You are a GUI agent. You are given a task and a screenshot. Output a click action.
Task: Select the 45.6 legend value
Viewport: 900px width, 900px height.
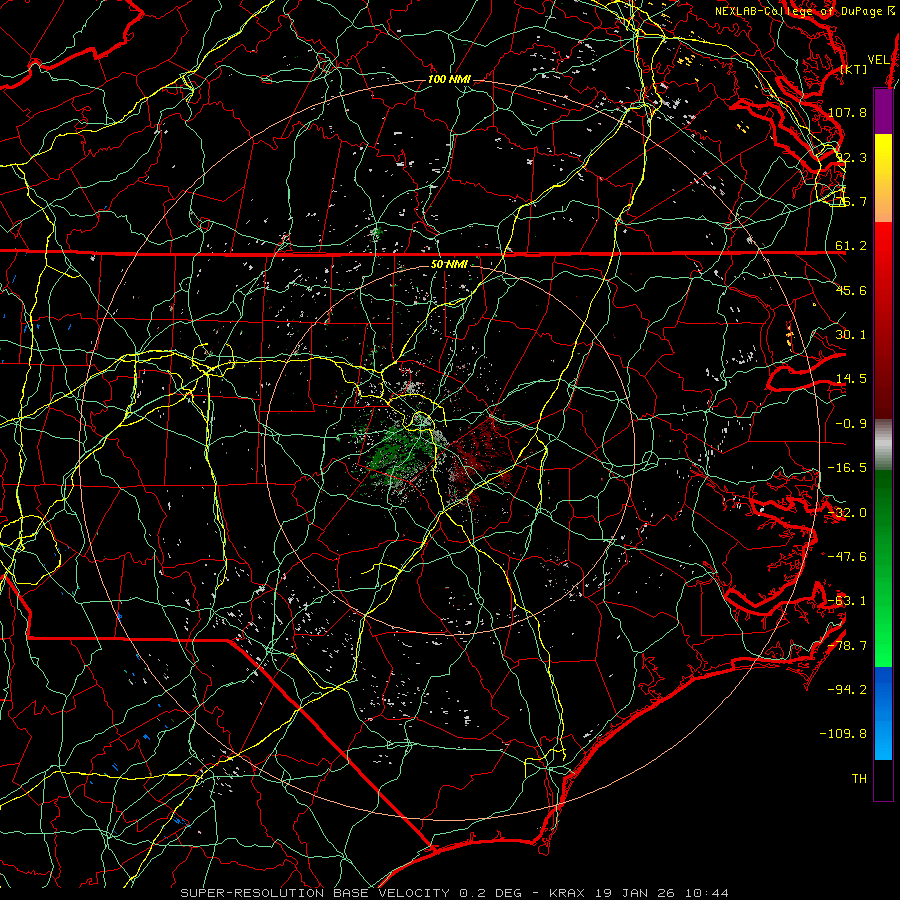[x=851, y=290]
